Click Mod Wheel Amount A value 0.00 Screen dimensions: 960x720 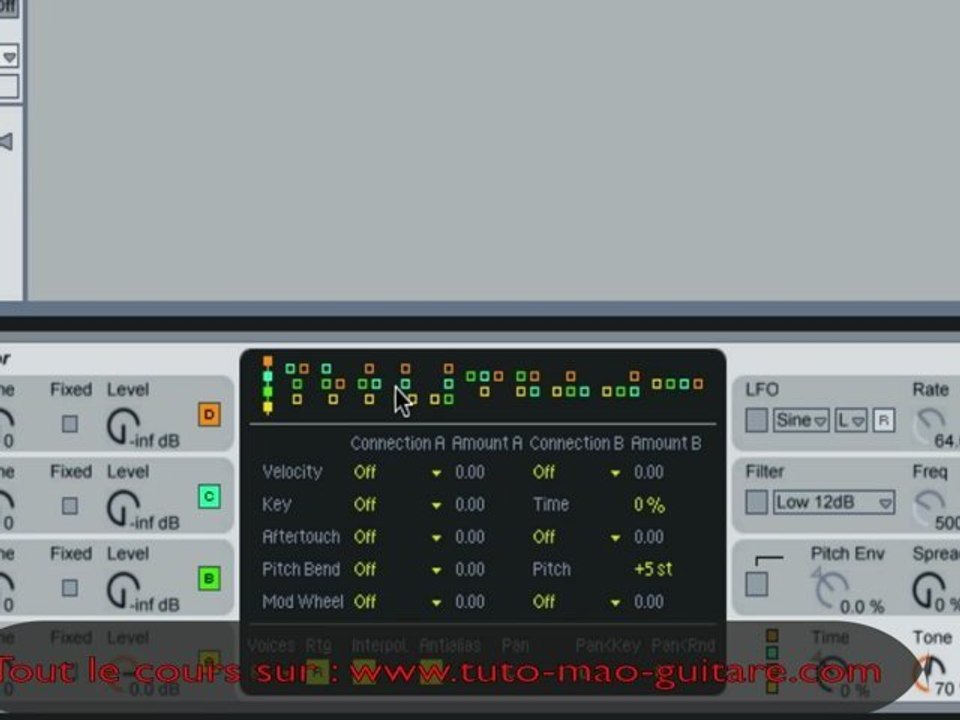[x=470, y=602]
